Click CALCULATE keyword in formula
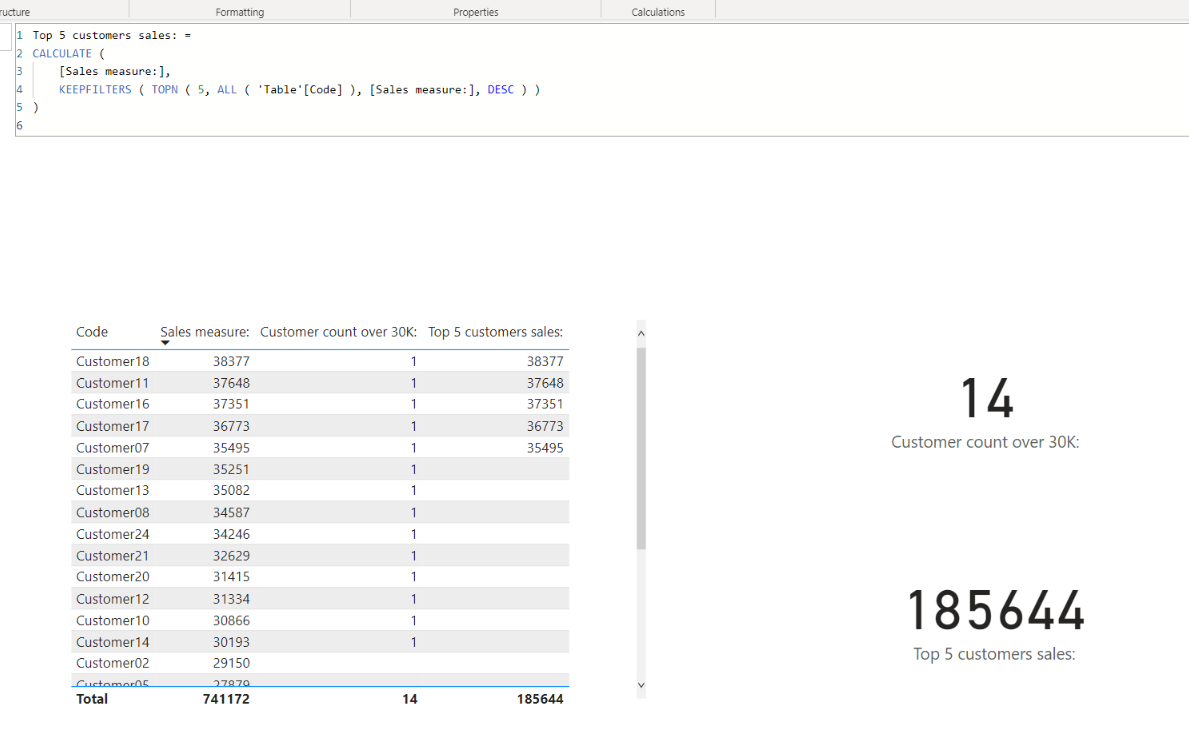Screen dimensions: 1189x754 pyautogui.click(x=62, y=53)
